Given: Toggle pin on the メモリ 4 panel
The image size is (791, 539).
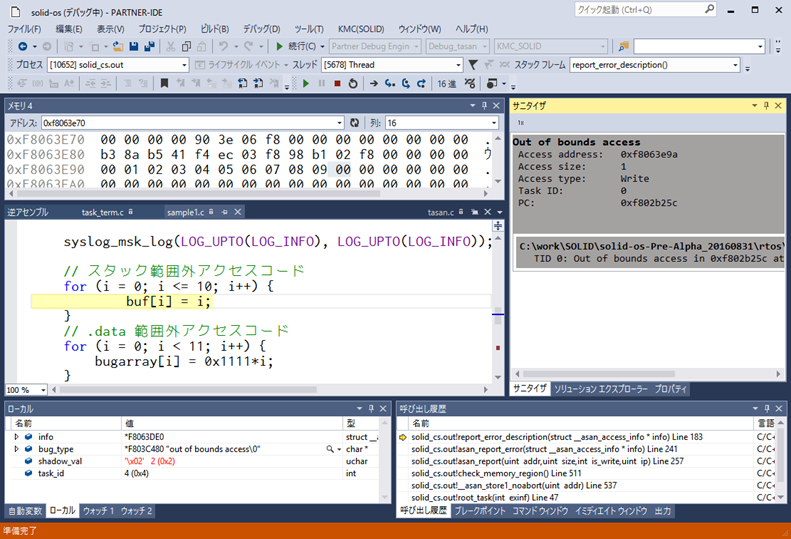Looking at the screenshot, I should [x=486, y=104].
